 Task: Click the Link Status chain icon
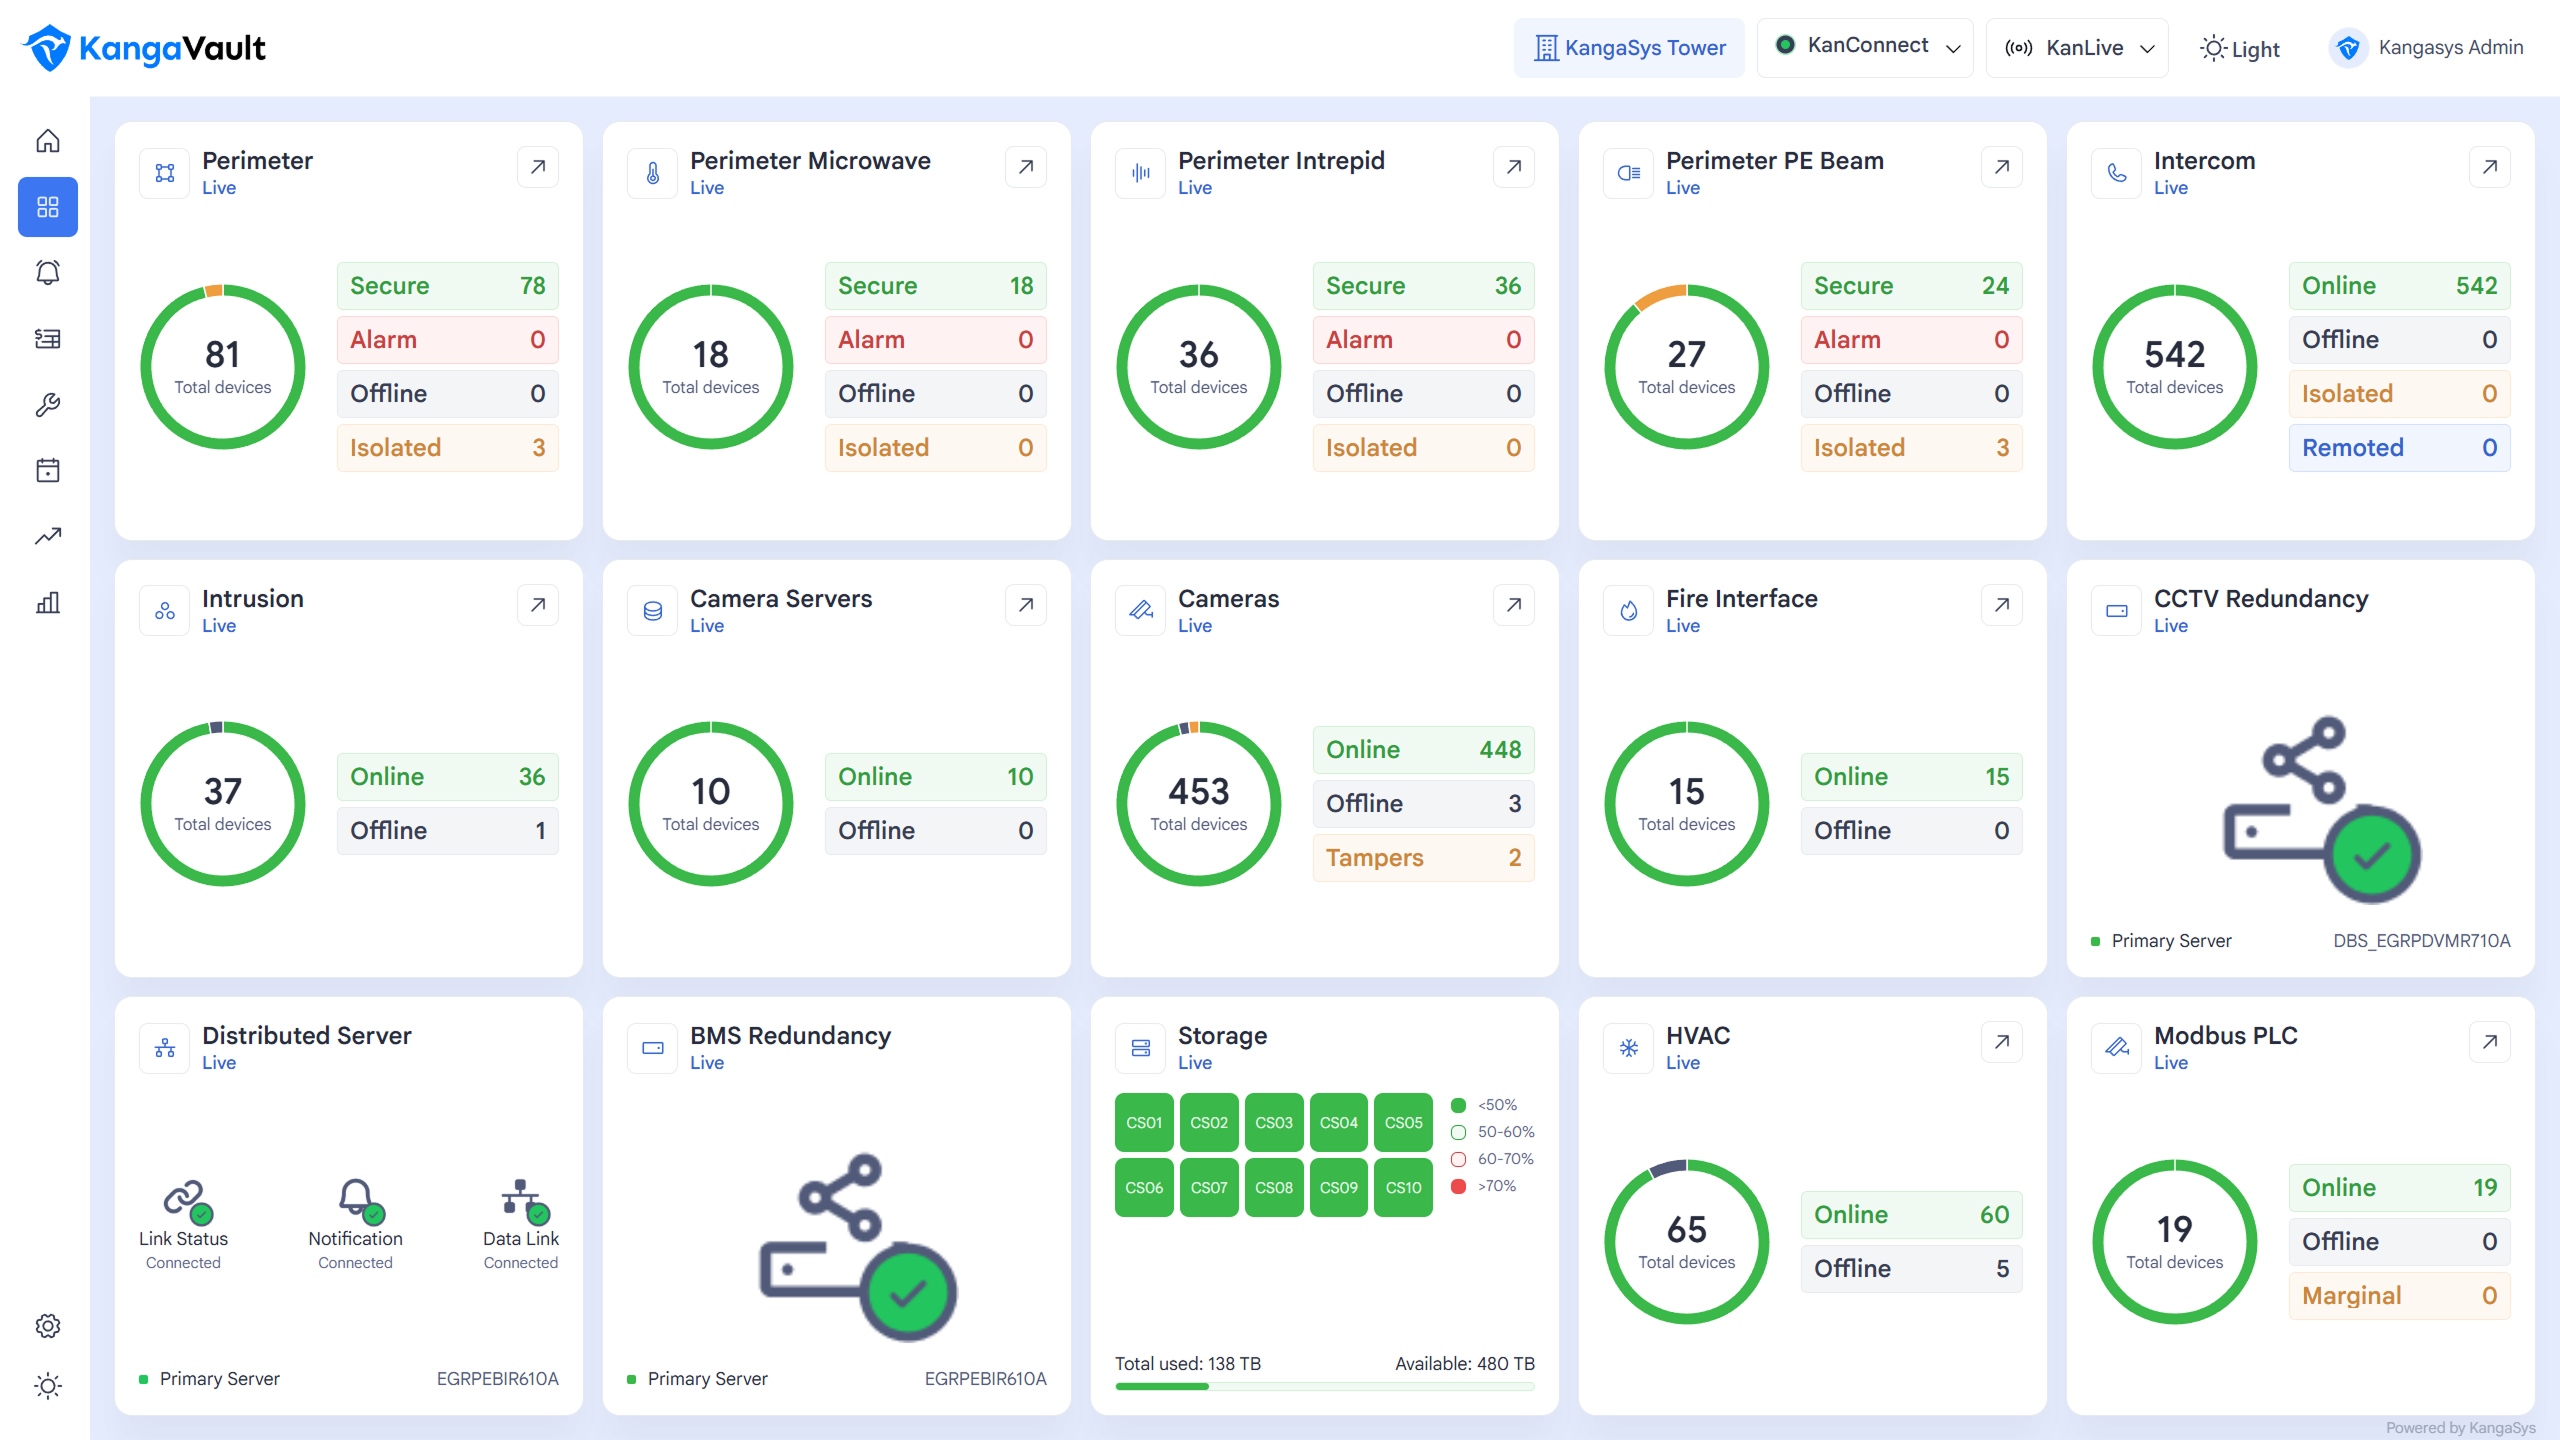point(187,1200)
